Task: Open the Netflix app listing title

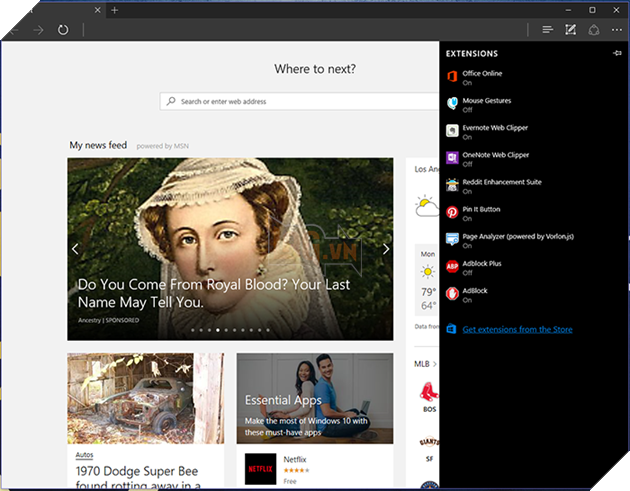Action: tap(295, 459)
